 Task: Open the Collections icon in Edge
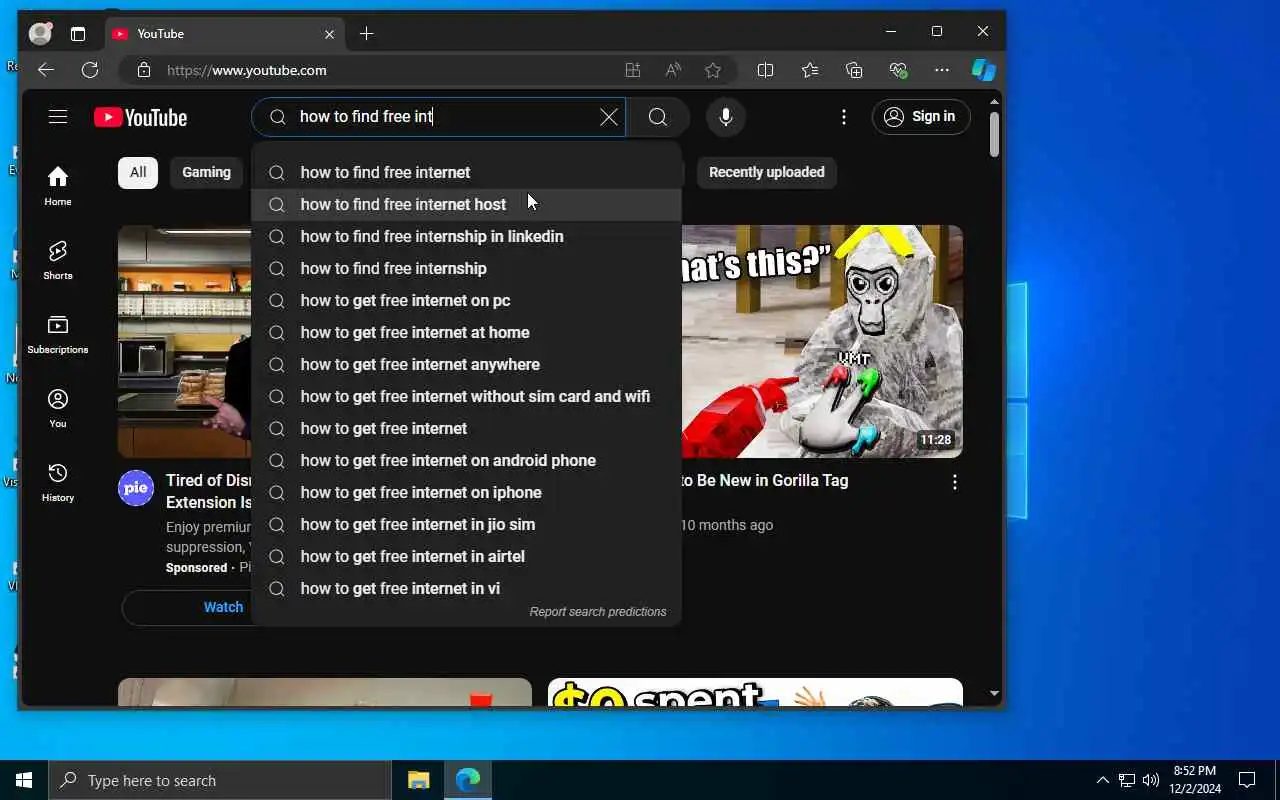pyautogui.click(x=854, y=70)
